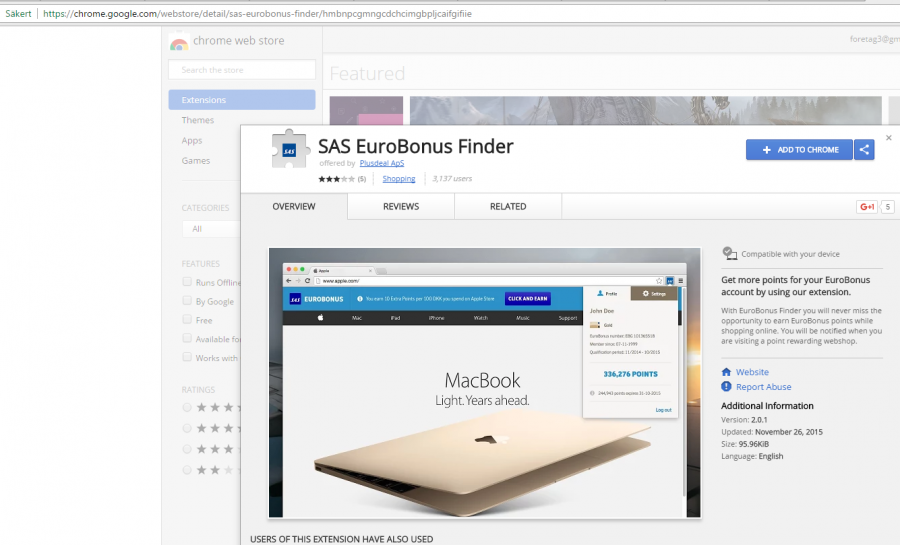Tick the By Google feature checkbox
The image size is (900, 545).
[187, 301]
